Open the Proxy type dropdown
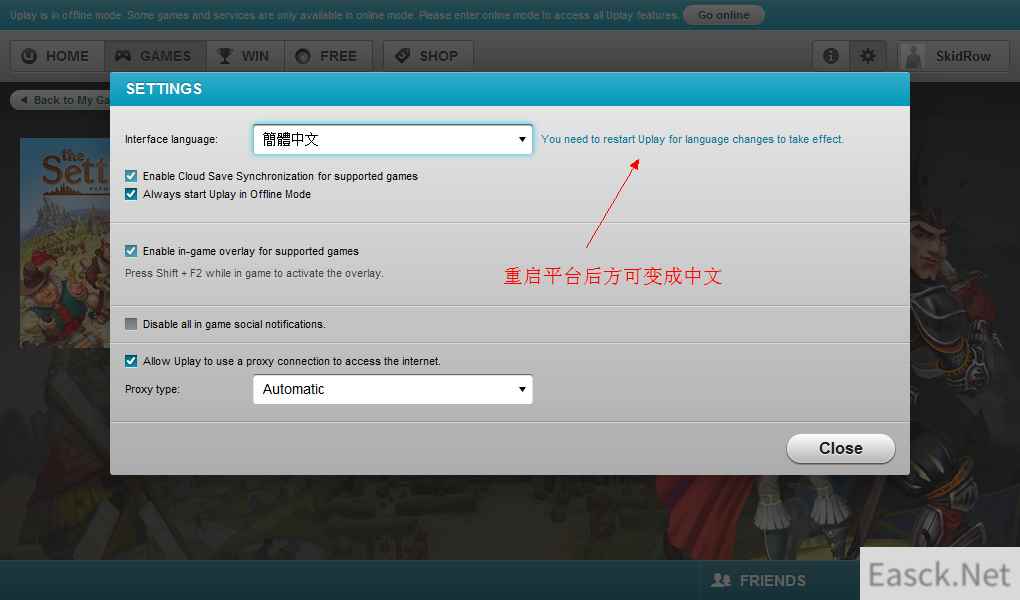1020x600 pixels. 392,389
